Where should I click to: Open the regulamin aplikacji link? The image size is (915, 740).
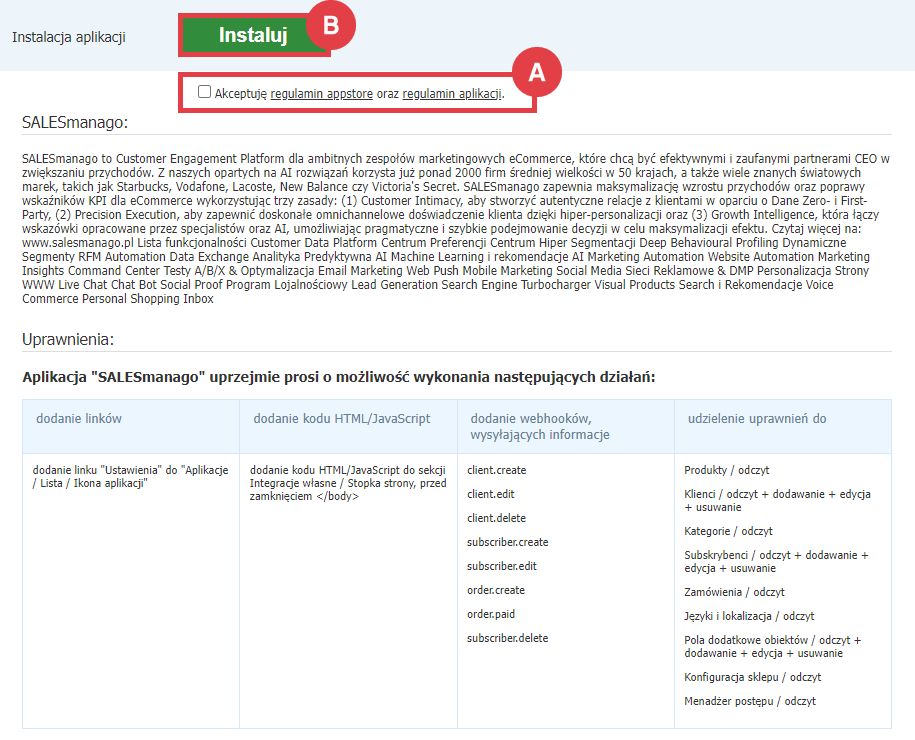[452, 93]
